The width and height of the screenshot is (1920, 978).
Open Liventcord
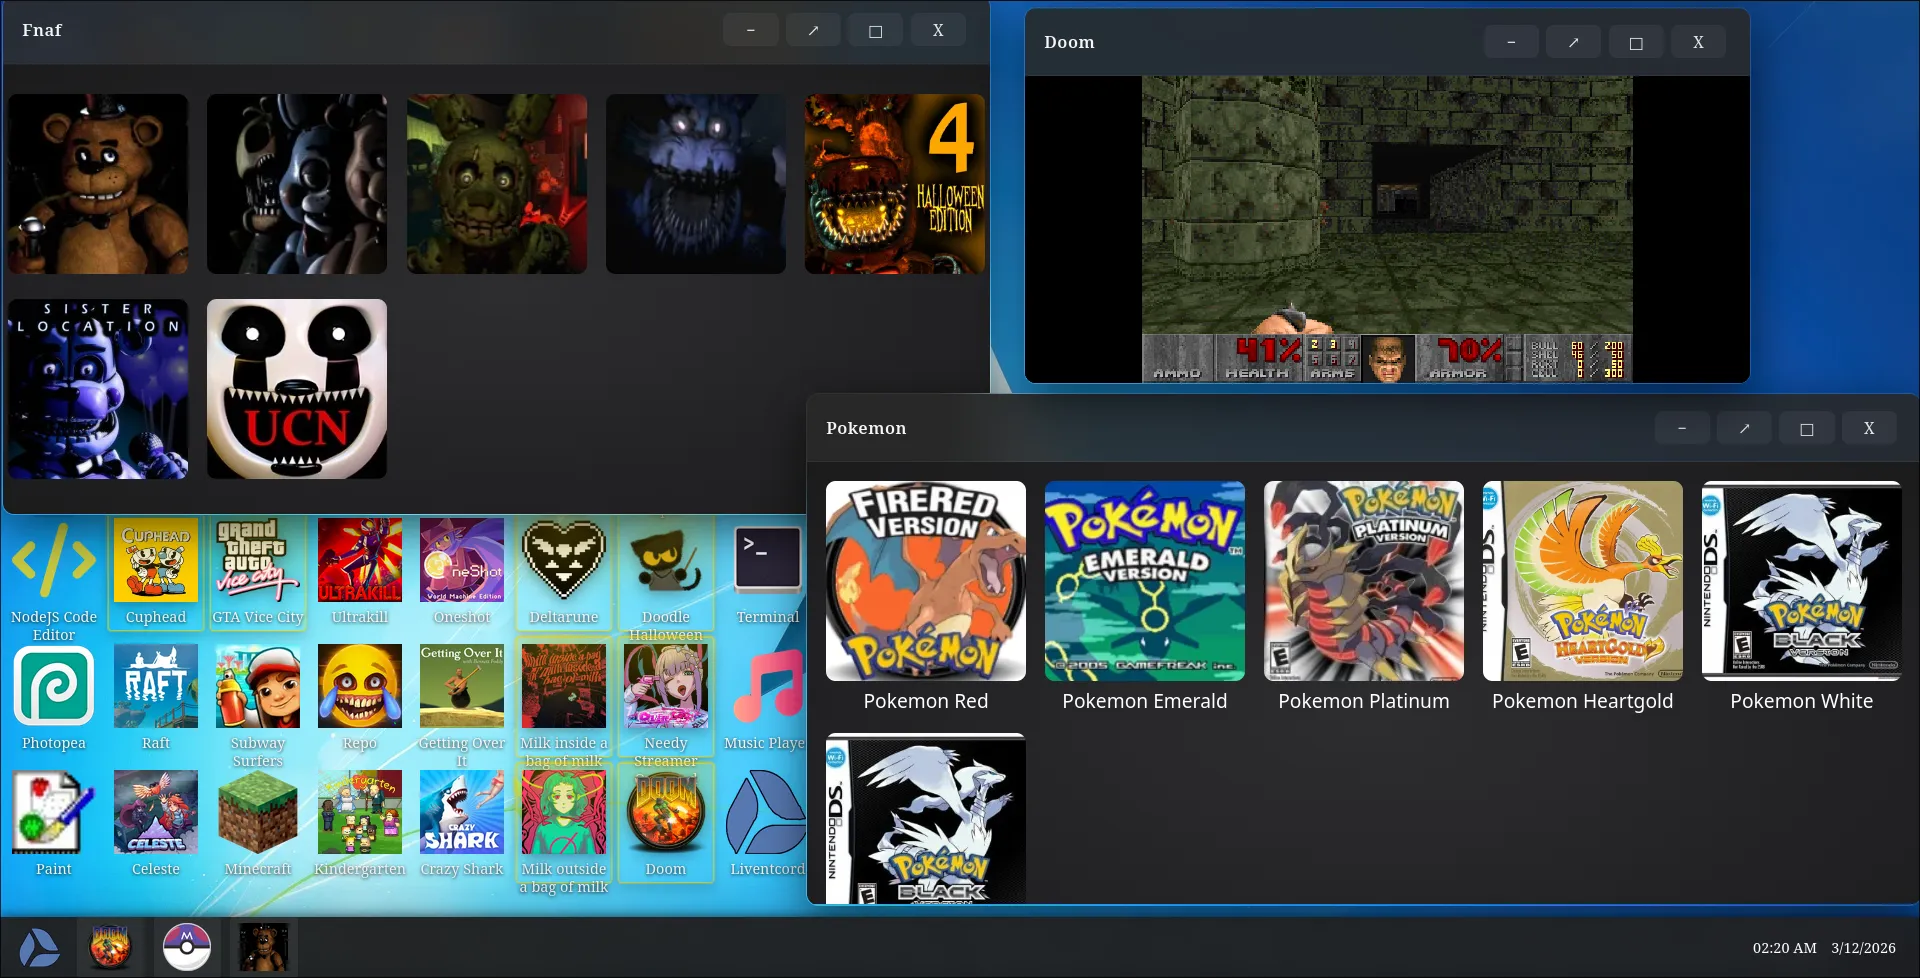[x=766, y=812]
